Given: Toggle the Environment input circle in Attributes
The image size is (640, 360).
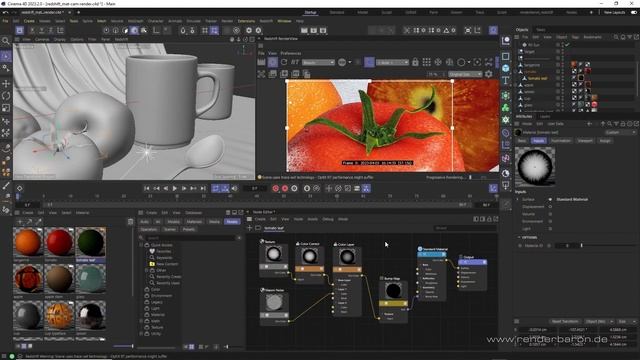Looking at the screenshot, I should 550,221.
